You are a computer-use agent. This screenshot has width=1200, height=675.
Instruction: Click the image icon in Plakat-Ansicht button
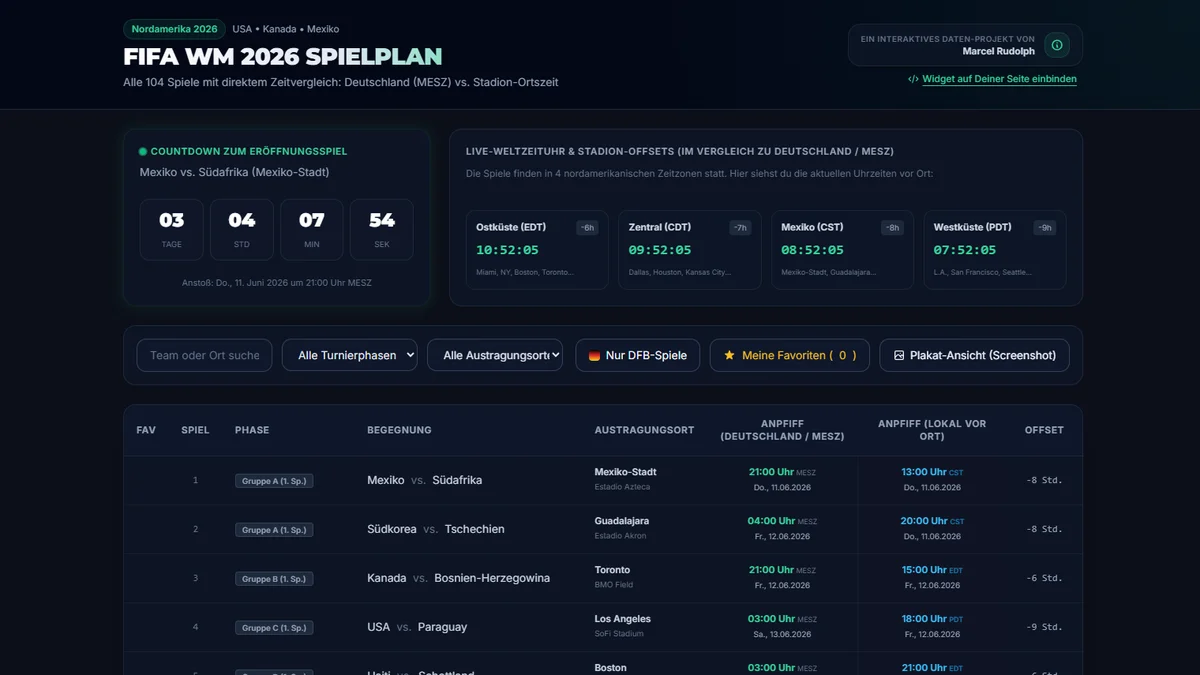tap(899, 355)
